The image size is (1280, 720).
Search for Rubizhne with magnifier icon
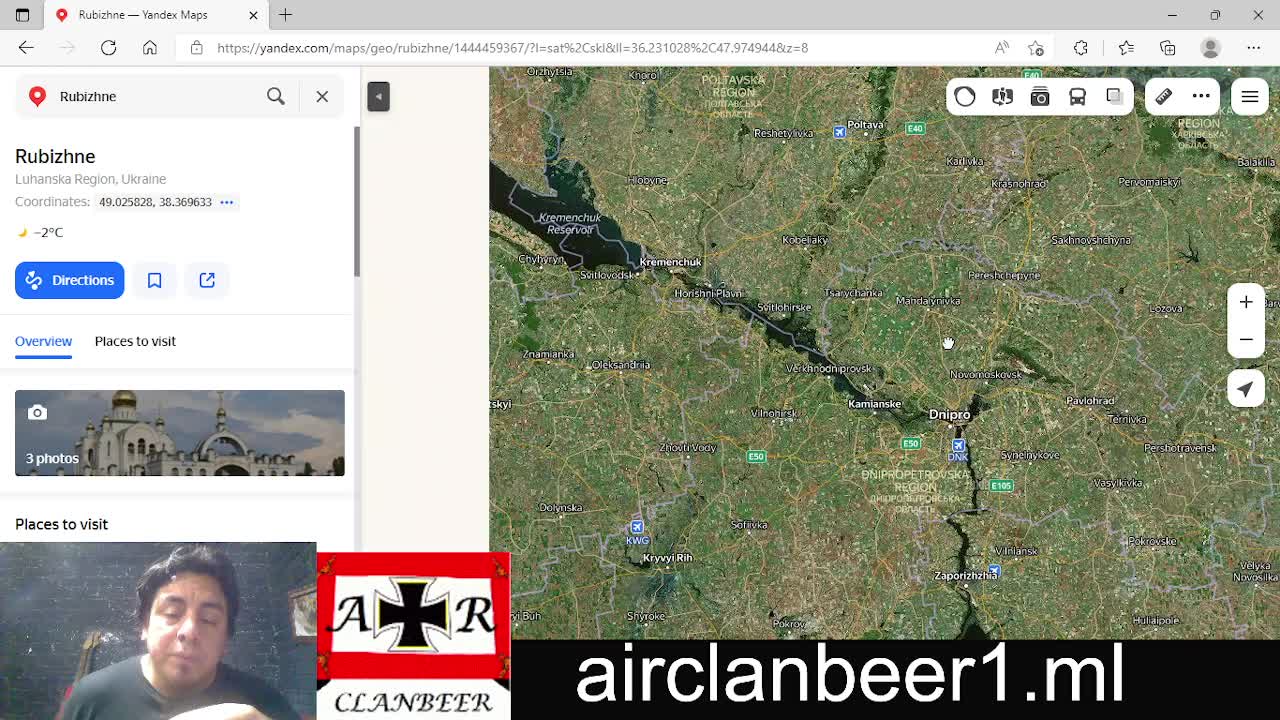(276, 96)
